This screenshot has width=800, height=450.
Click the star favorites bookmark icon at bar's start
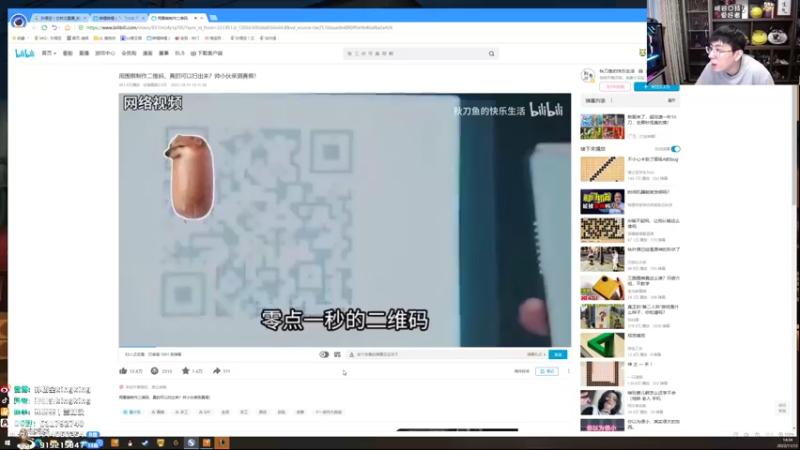click(x=15, y=38)
